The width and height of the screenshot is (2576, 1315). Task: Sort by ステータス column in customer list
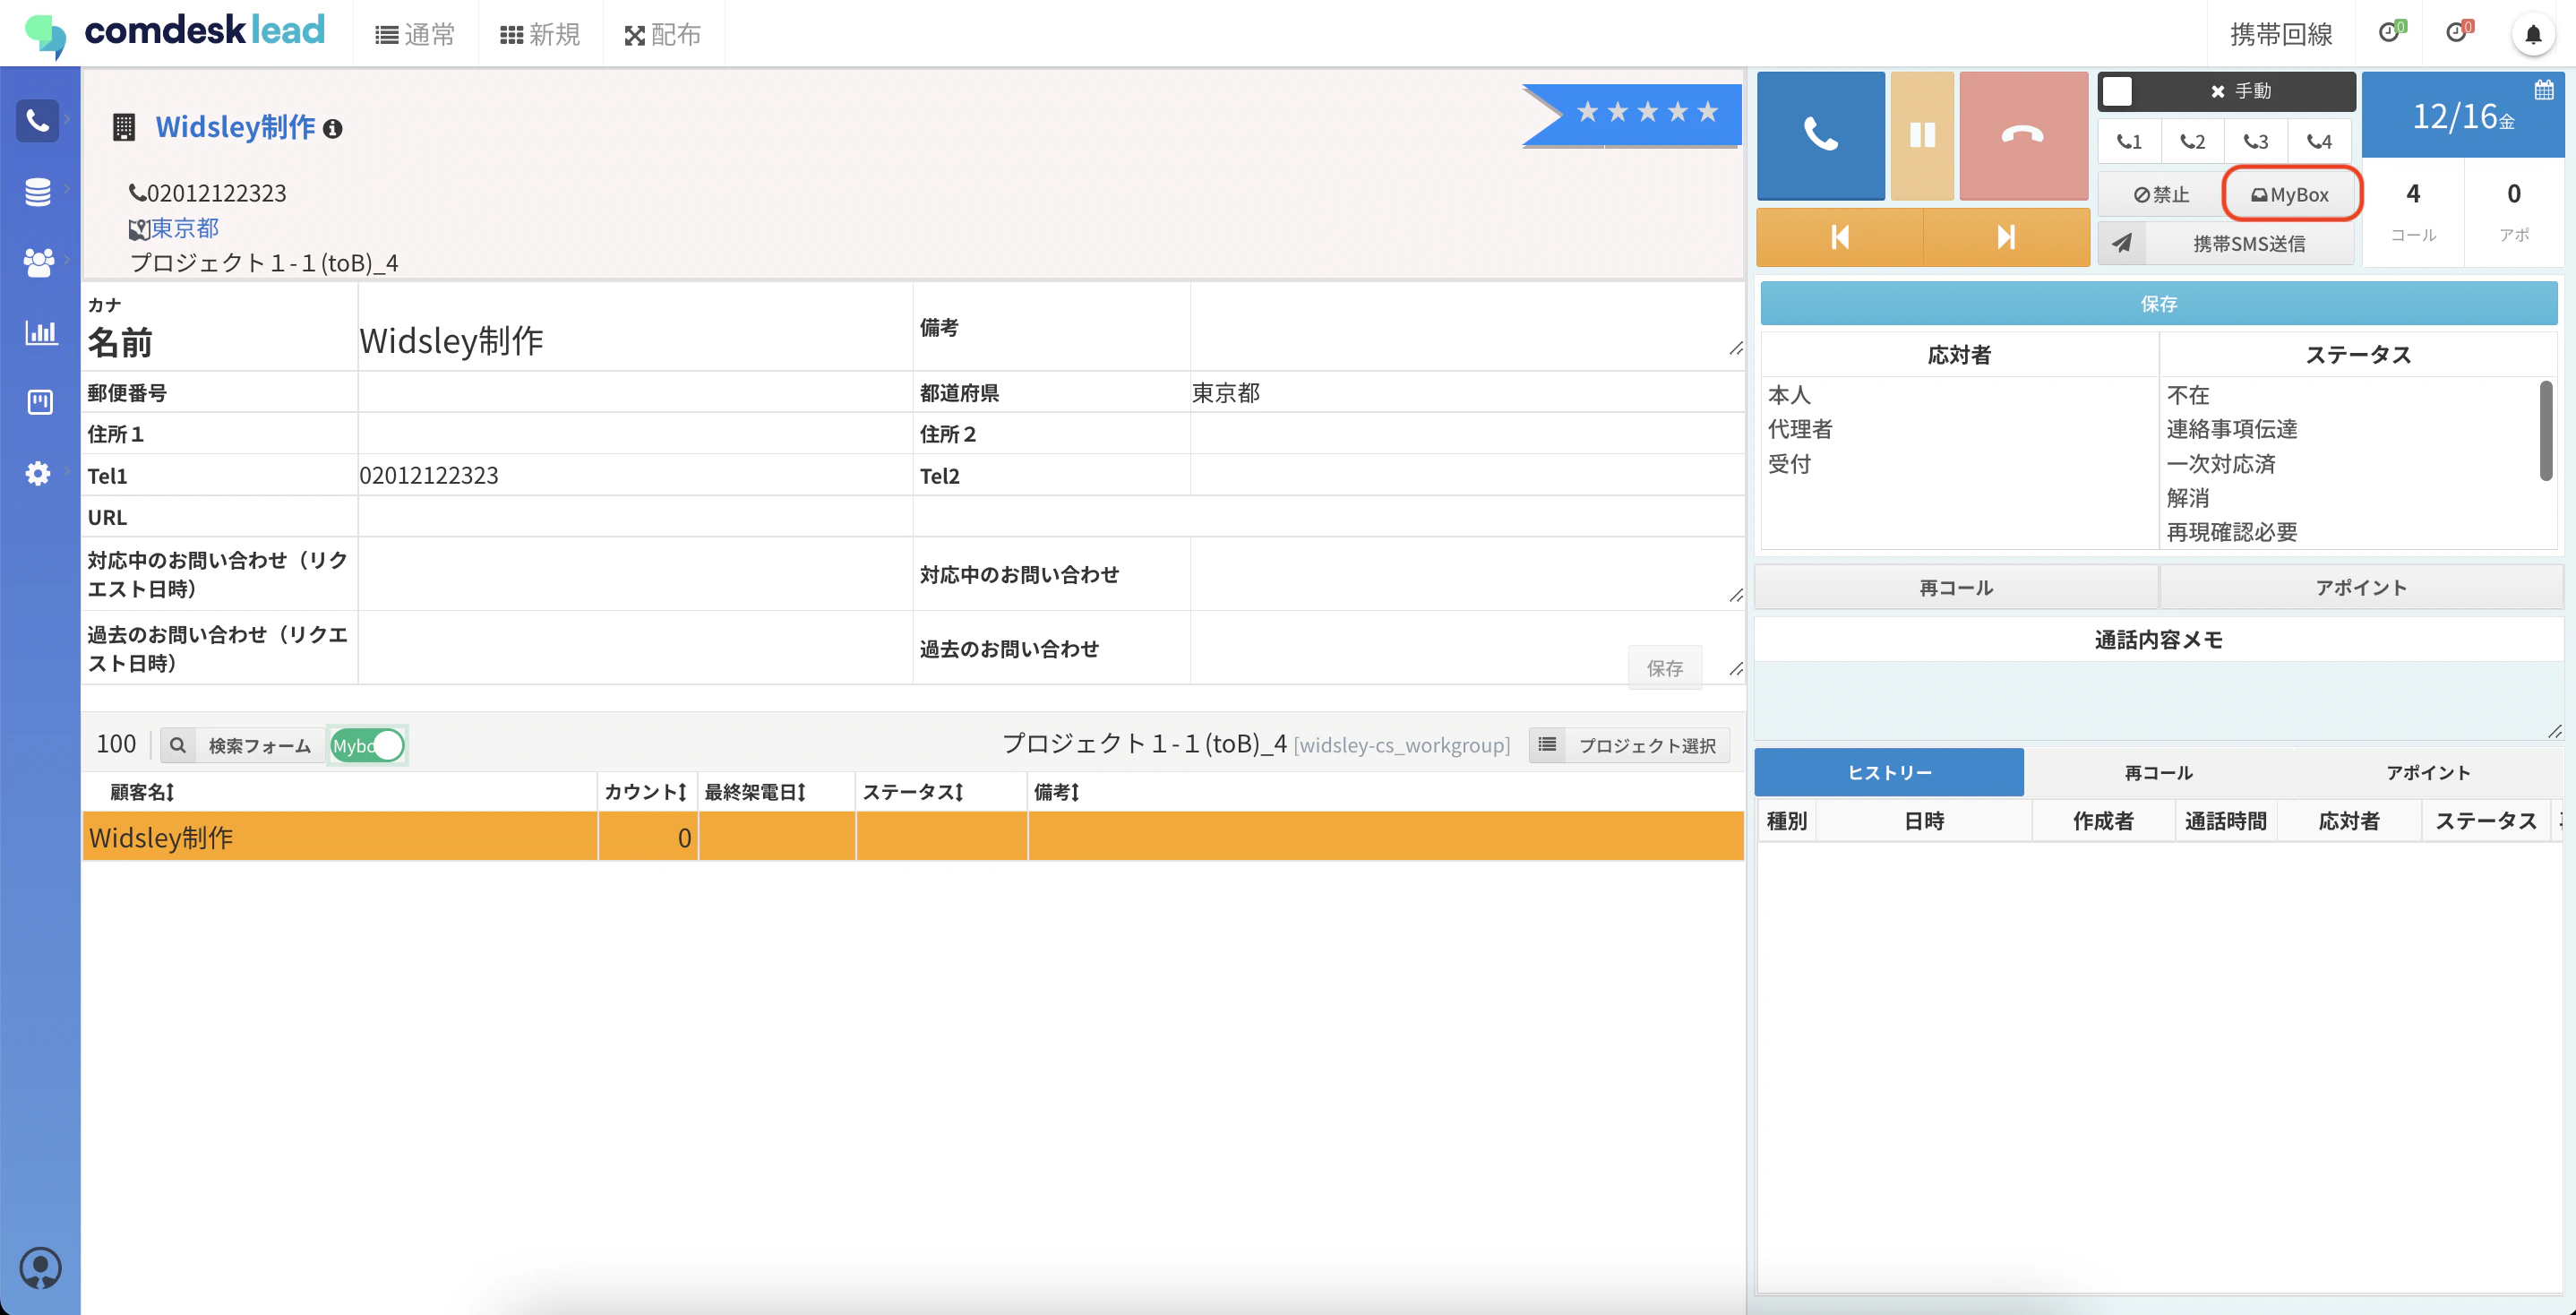[x=913, y=792]
